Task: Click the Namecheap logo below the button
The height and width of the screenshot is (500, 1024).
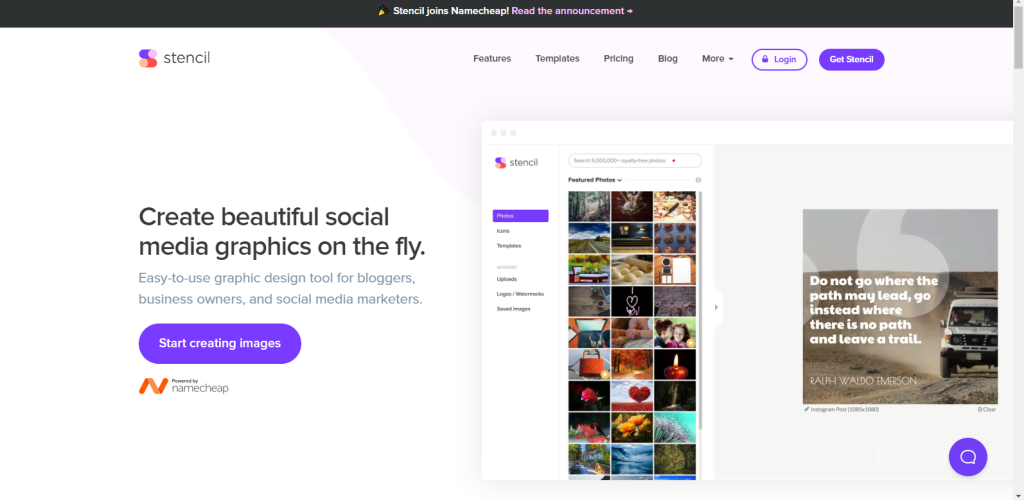Action: coord(184,386)
